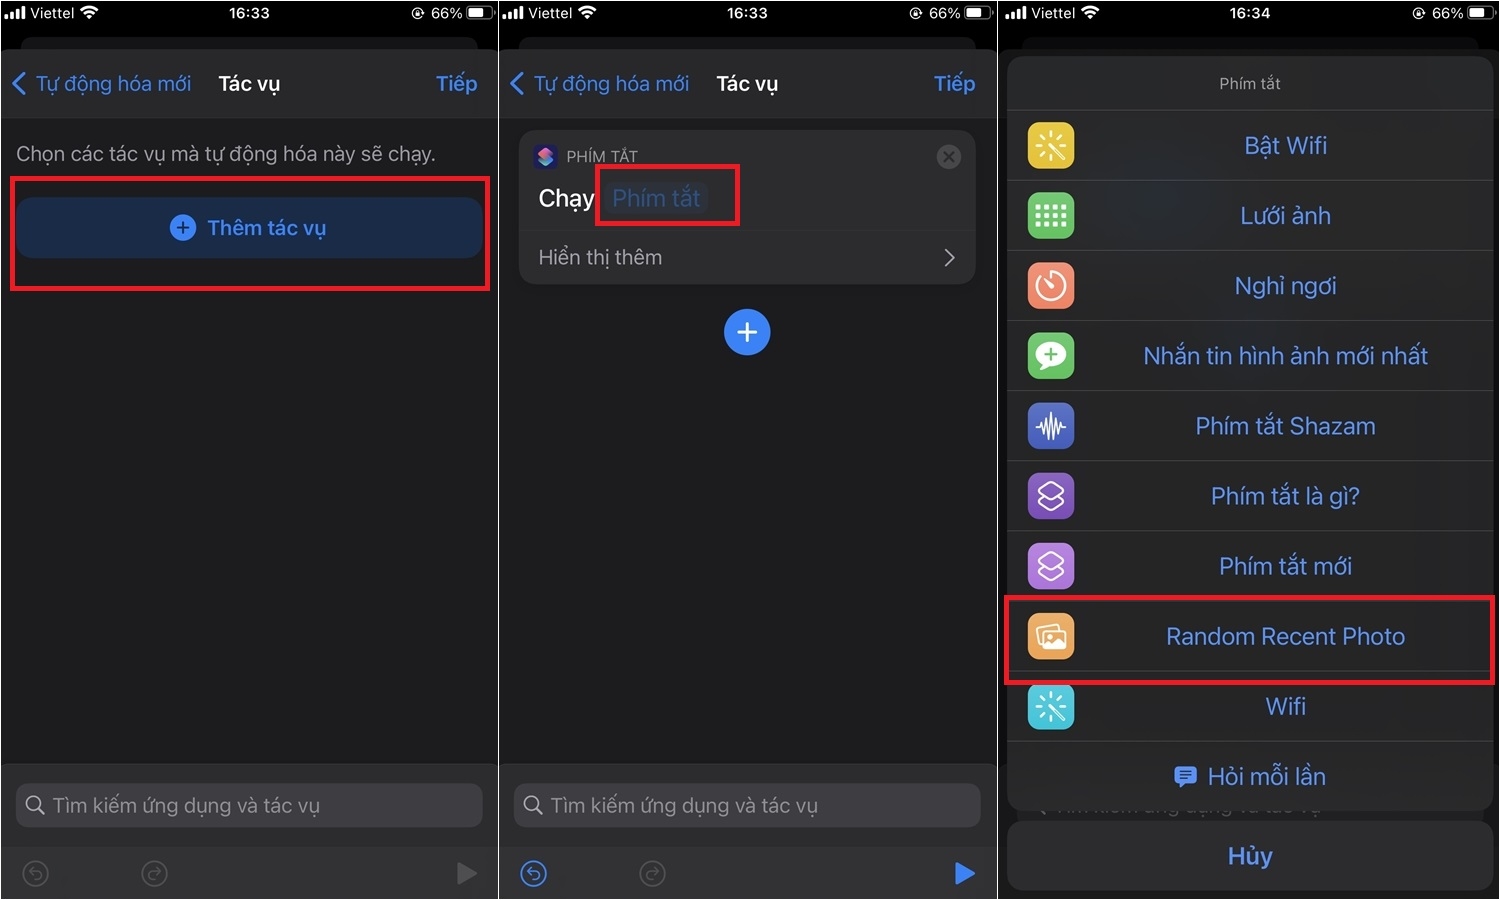This screenshot has width=1500, height=900.
Task: Tap the gray play button in first screen
Action: click(466, 874)
